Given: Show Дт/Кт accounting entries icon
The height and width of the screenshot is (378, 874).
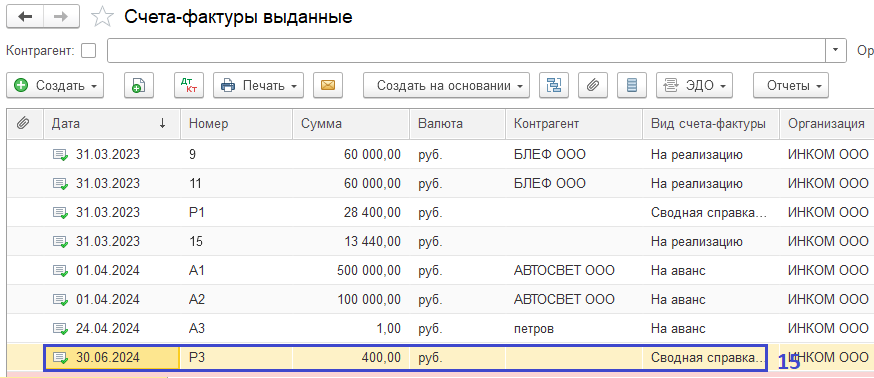Looking at the screenshot, I should tap(190, 85).
